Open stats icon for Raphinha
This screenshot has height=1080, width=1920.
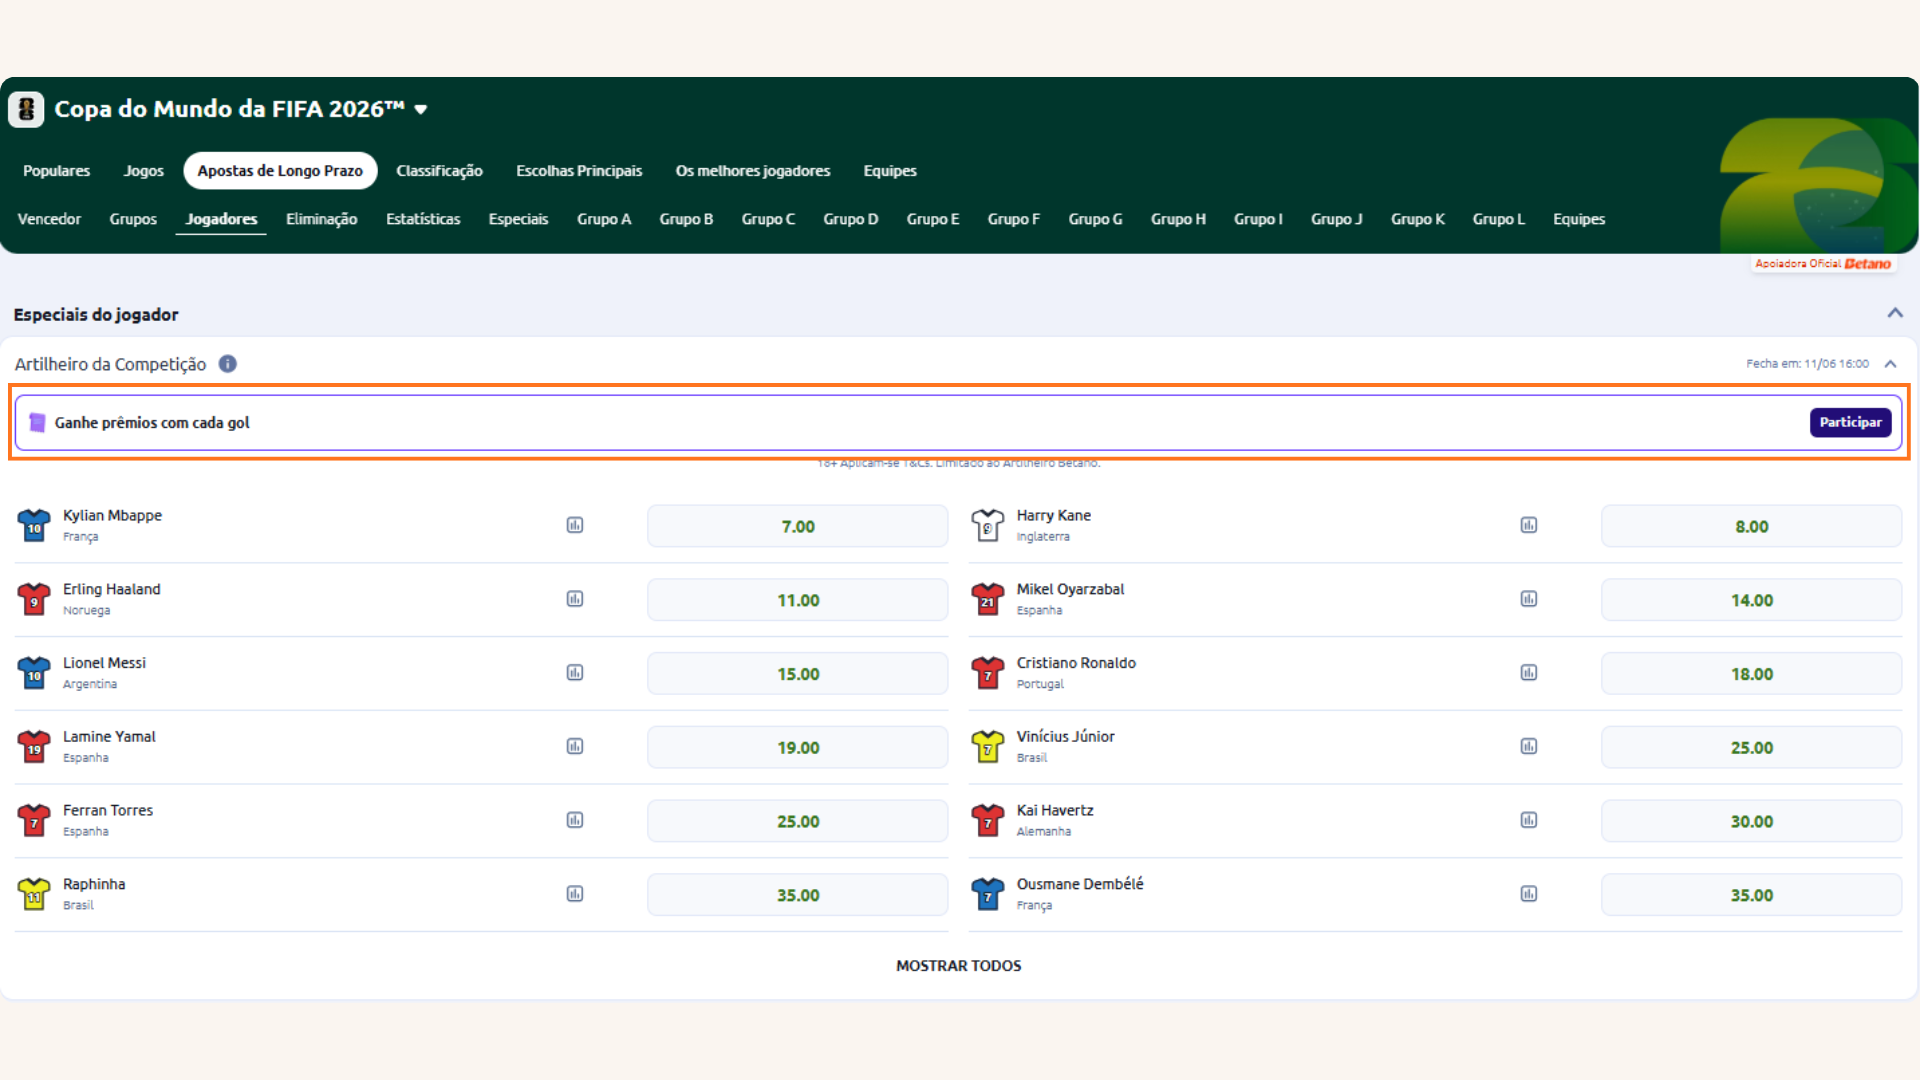[575, 894]
